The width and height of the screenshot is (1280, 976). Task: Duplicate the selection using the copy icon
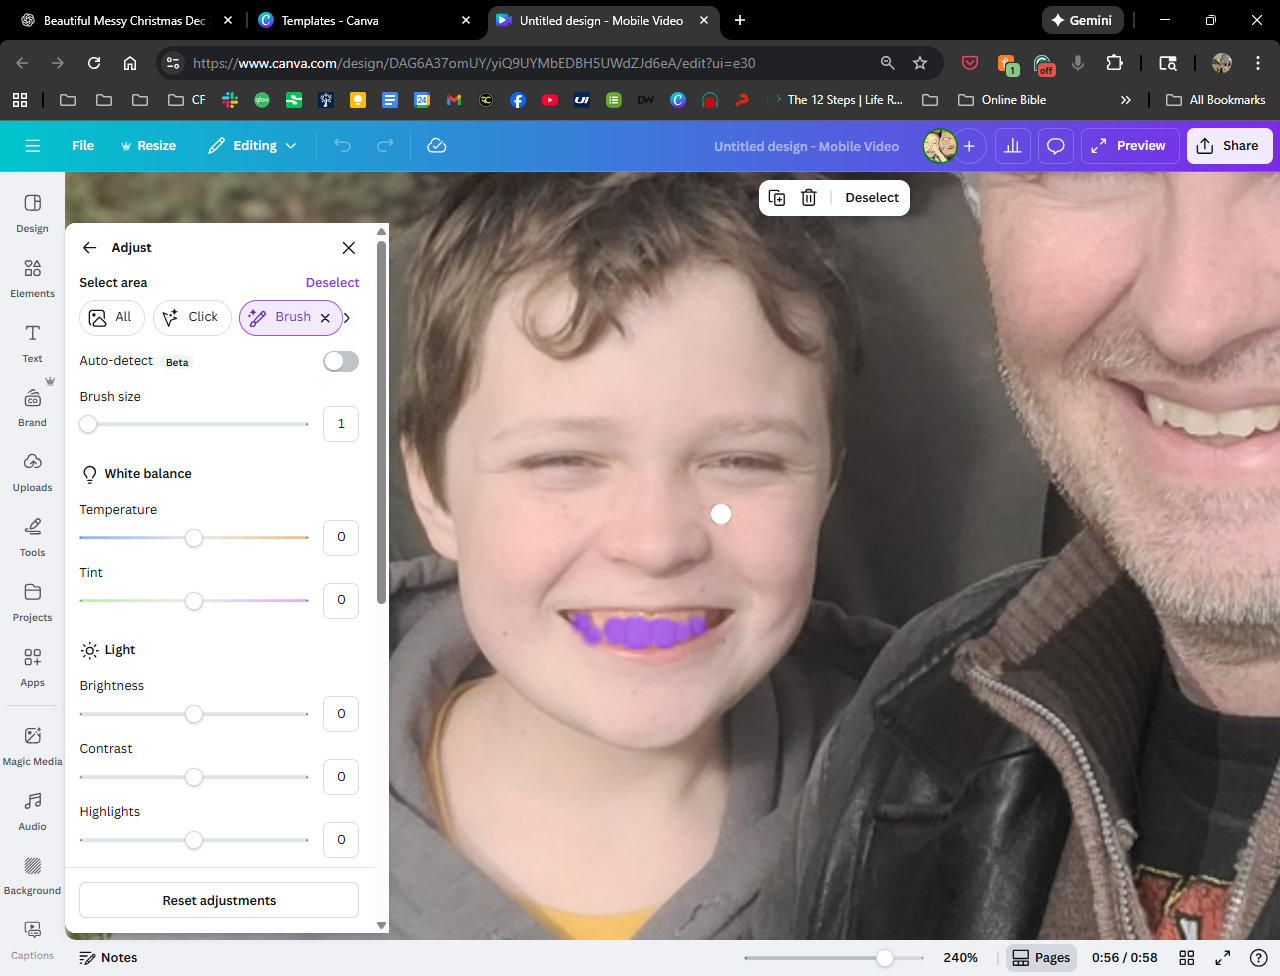(777, 198)
